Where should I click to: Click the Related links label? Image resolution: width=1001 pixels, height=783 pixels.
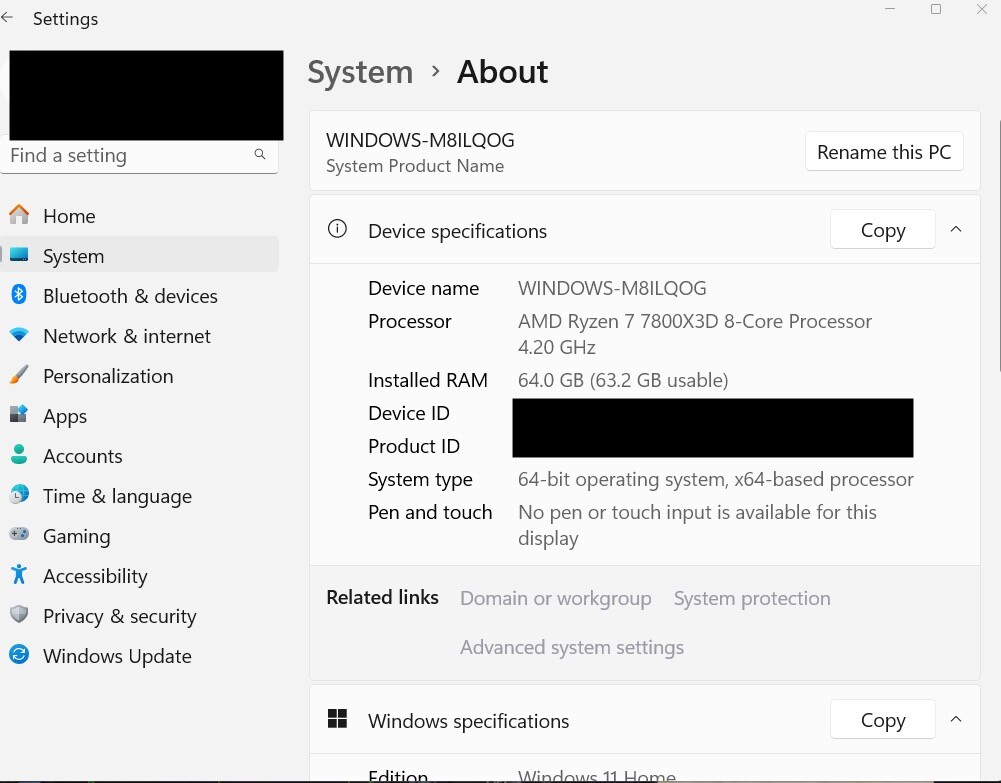point(382,597)
